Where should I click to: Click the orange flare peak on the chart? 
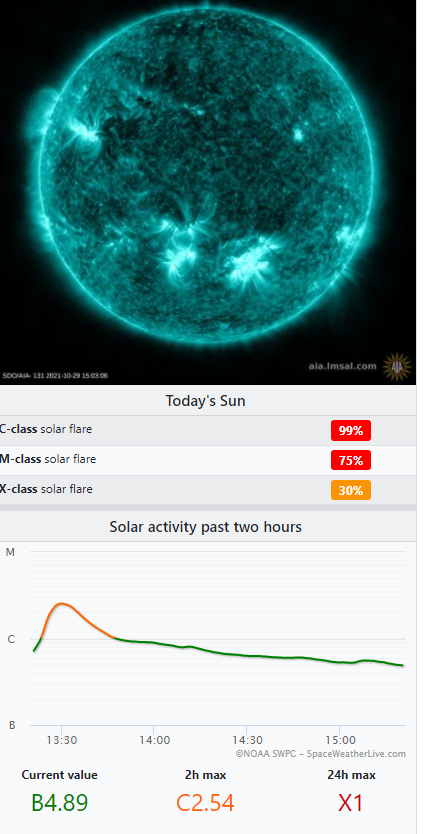pyautogui.click(x=62, y=604)
